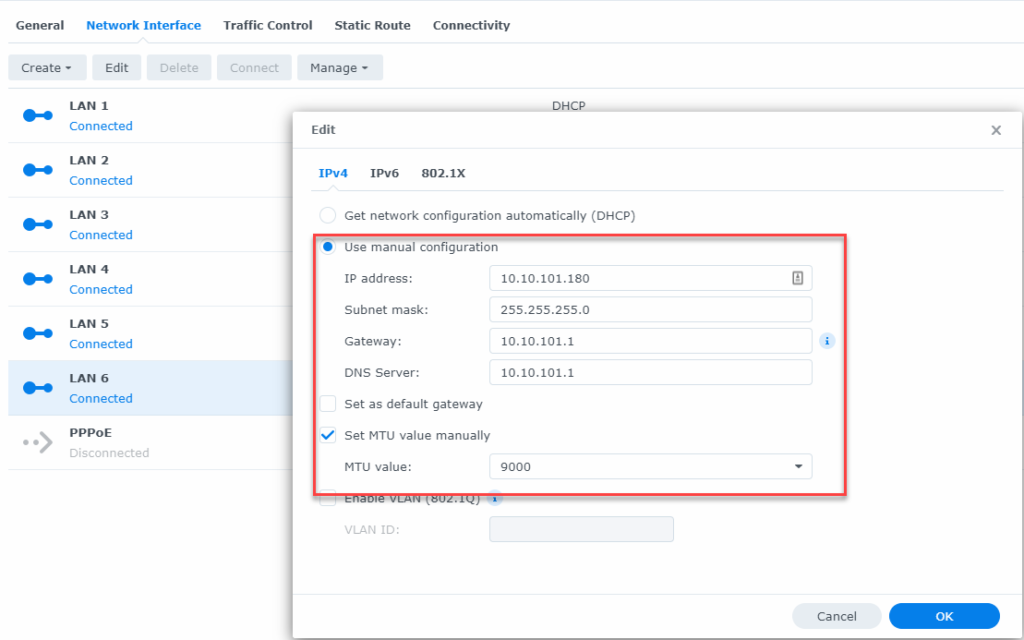The image size is (1024, 640).
Task: Click the icon inside the IP address field
Action: click(800, 277)
